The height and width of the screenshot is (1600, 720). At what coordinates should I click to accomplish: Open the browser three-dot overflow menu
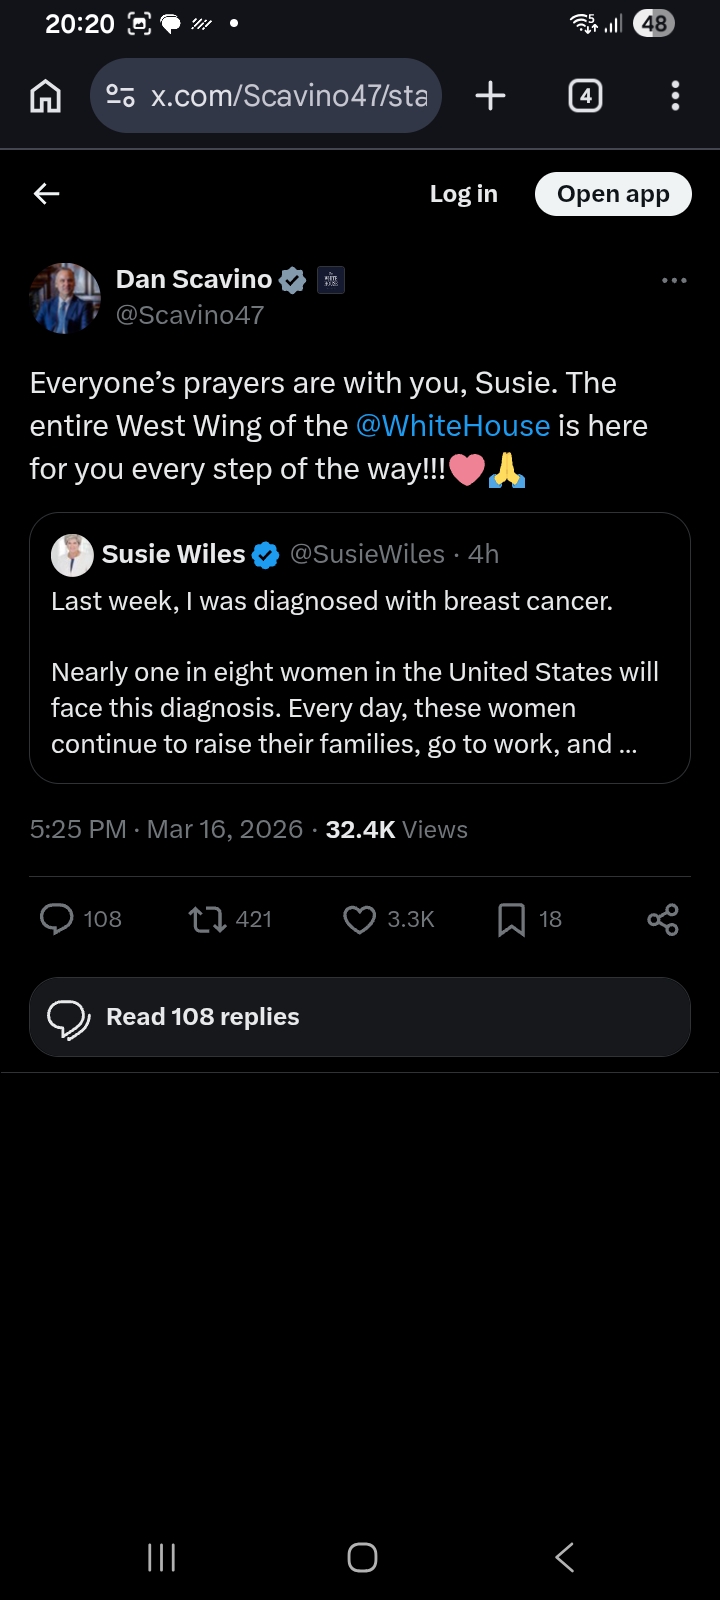pos(675,96)
